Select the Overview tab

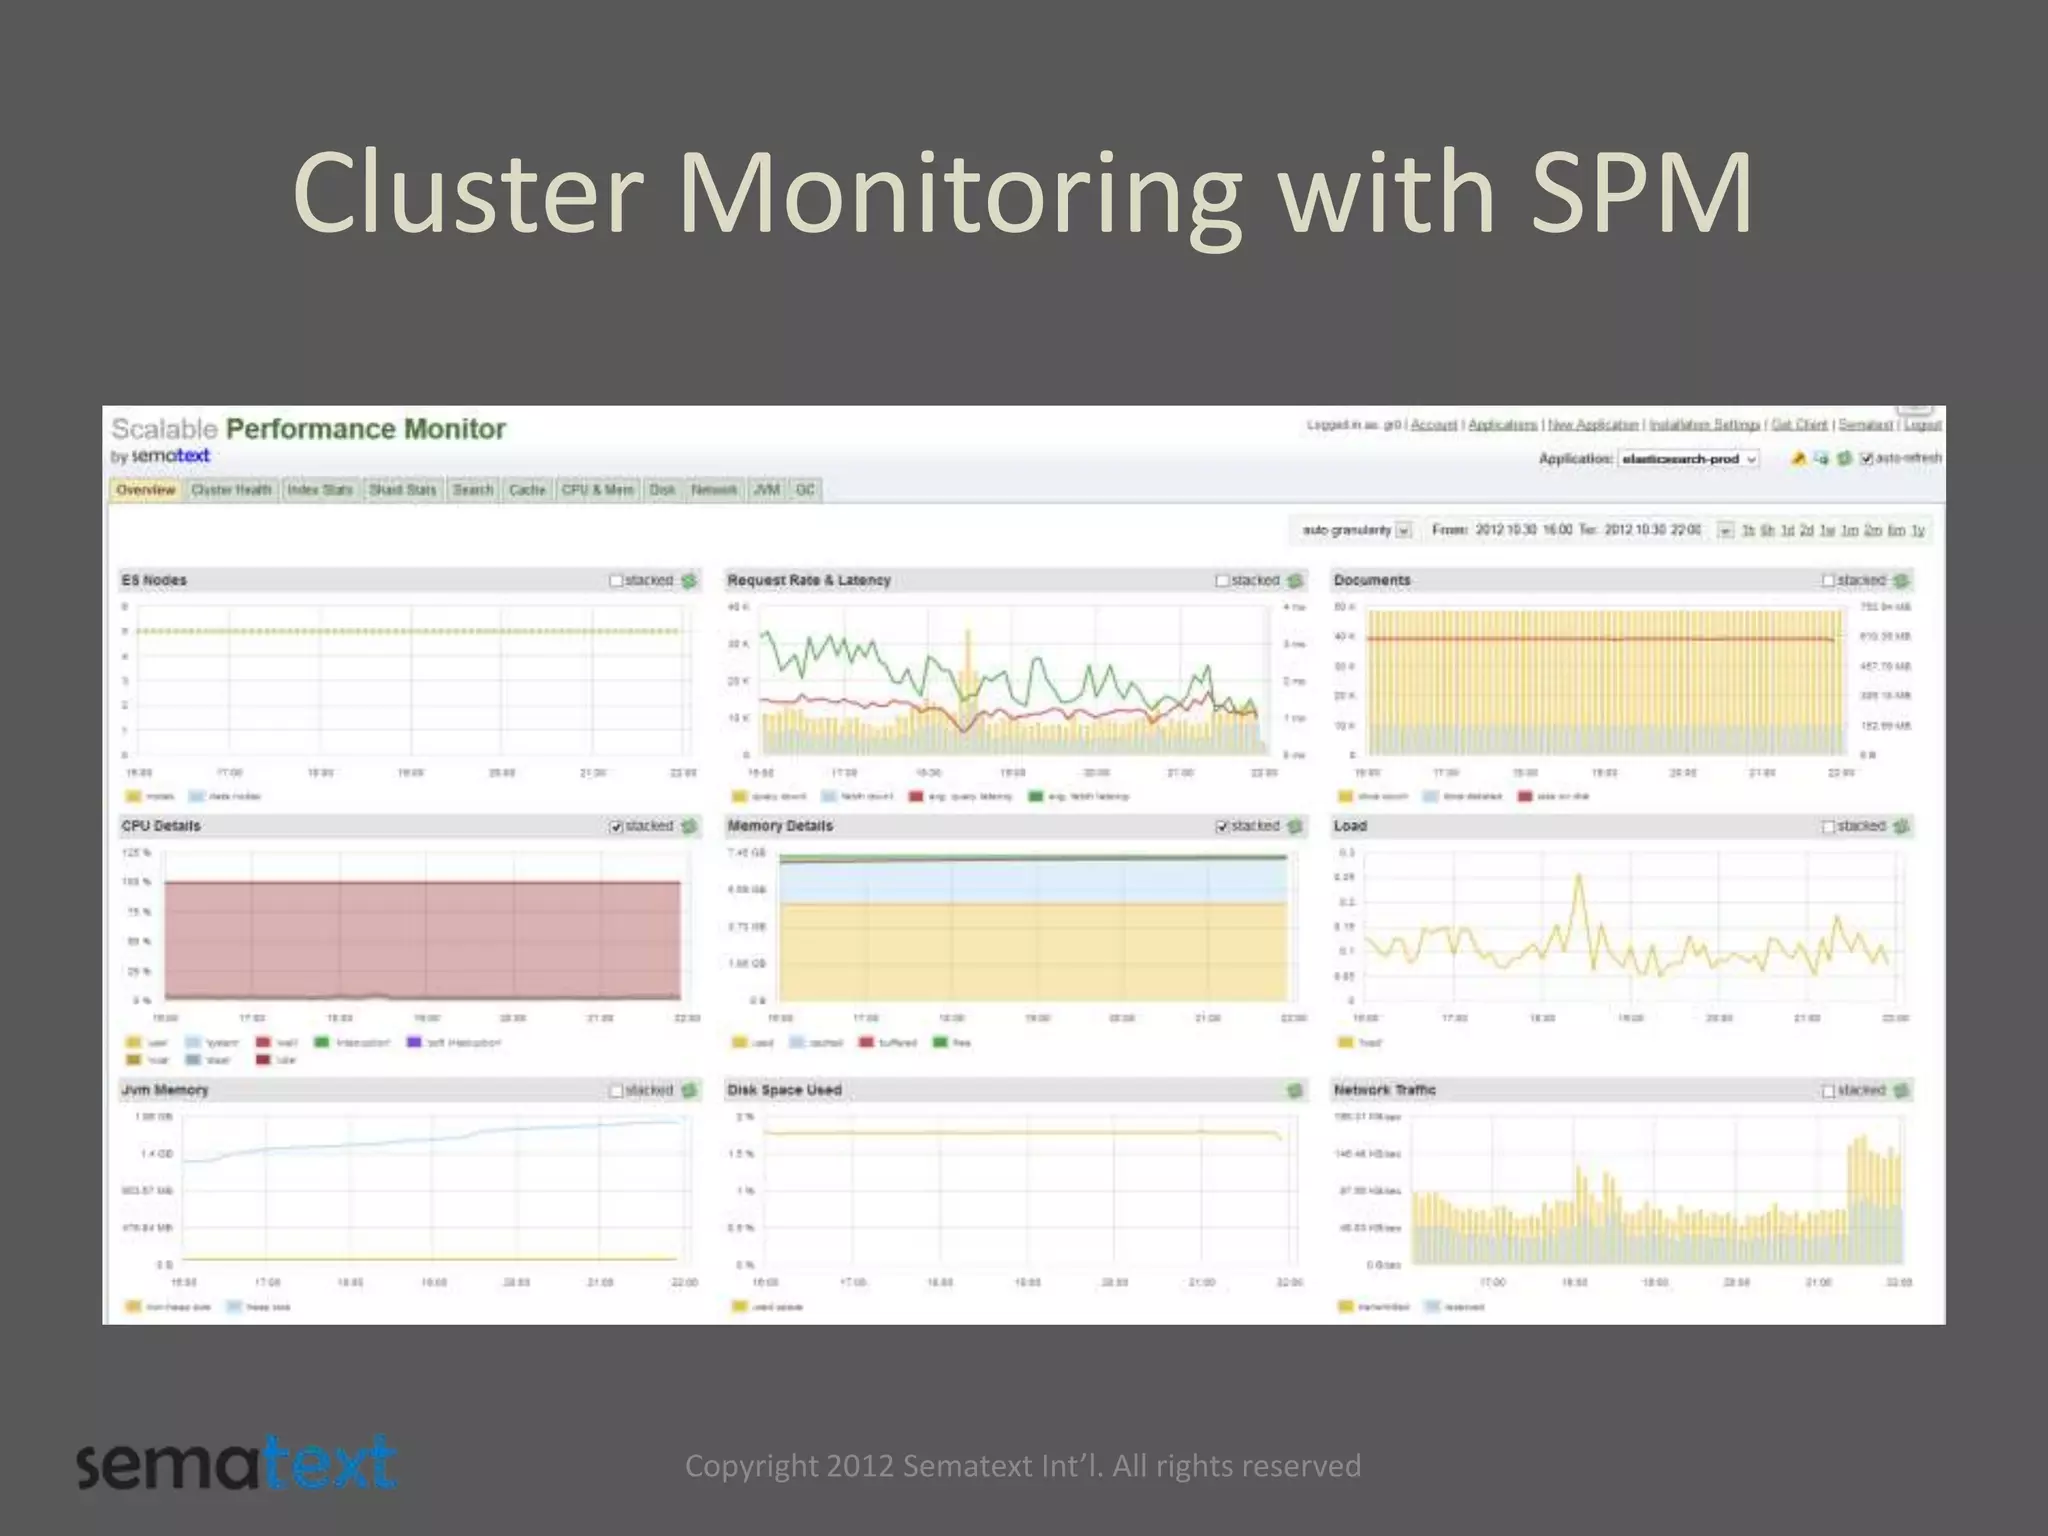pyautogui.click(x=145, y=490)
